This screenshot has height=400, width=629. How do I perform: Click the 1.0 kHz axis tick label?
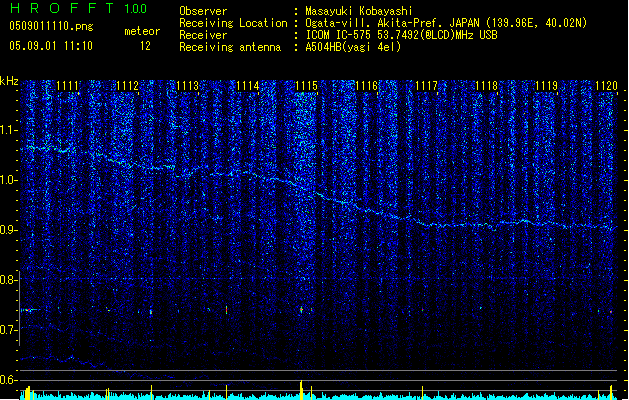9,180
